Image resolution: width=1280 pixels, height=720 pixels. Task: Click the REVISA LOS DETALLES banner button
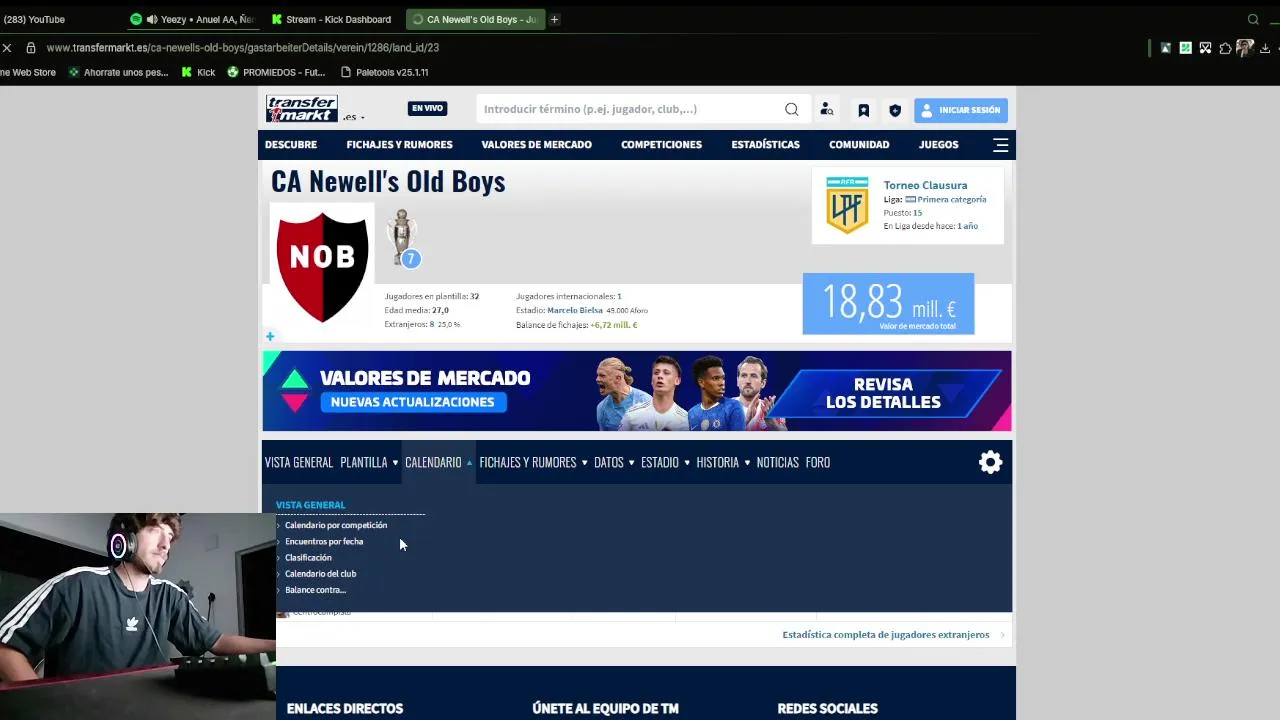pyautogui.click(x=883, y=393)
